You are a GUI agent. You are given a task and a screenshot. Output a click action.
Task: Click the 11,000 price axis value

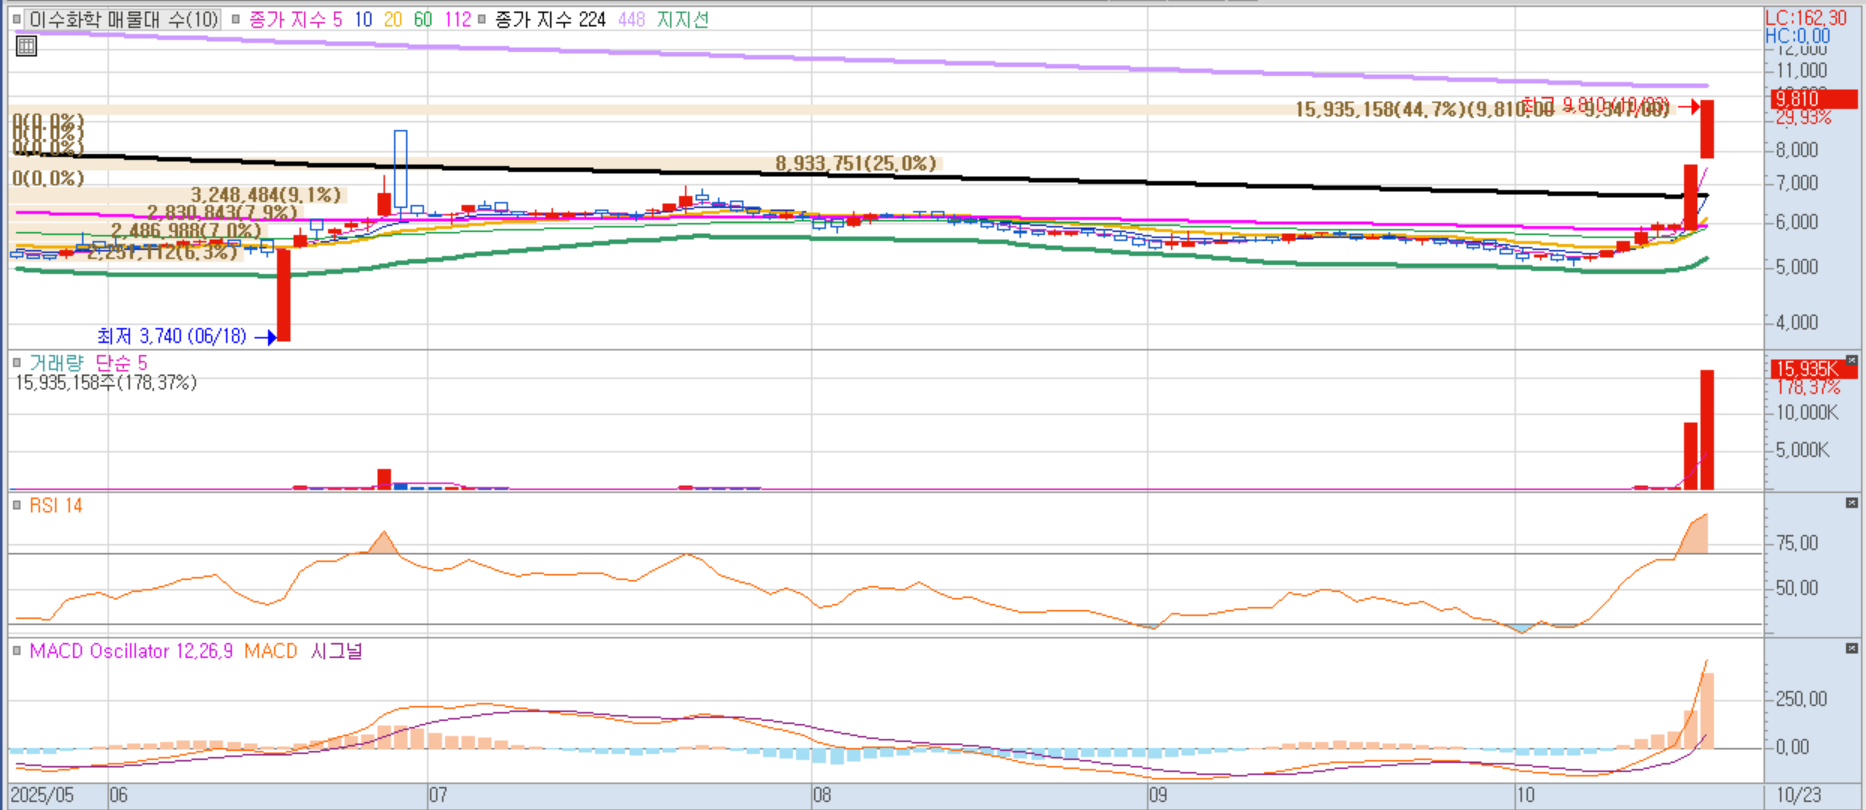tap(1802, 71)
